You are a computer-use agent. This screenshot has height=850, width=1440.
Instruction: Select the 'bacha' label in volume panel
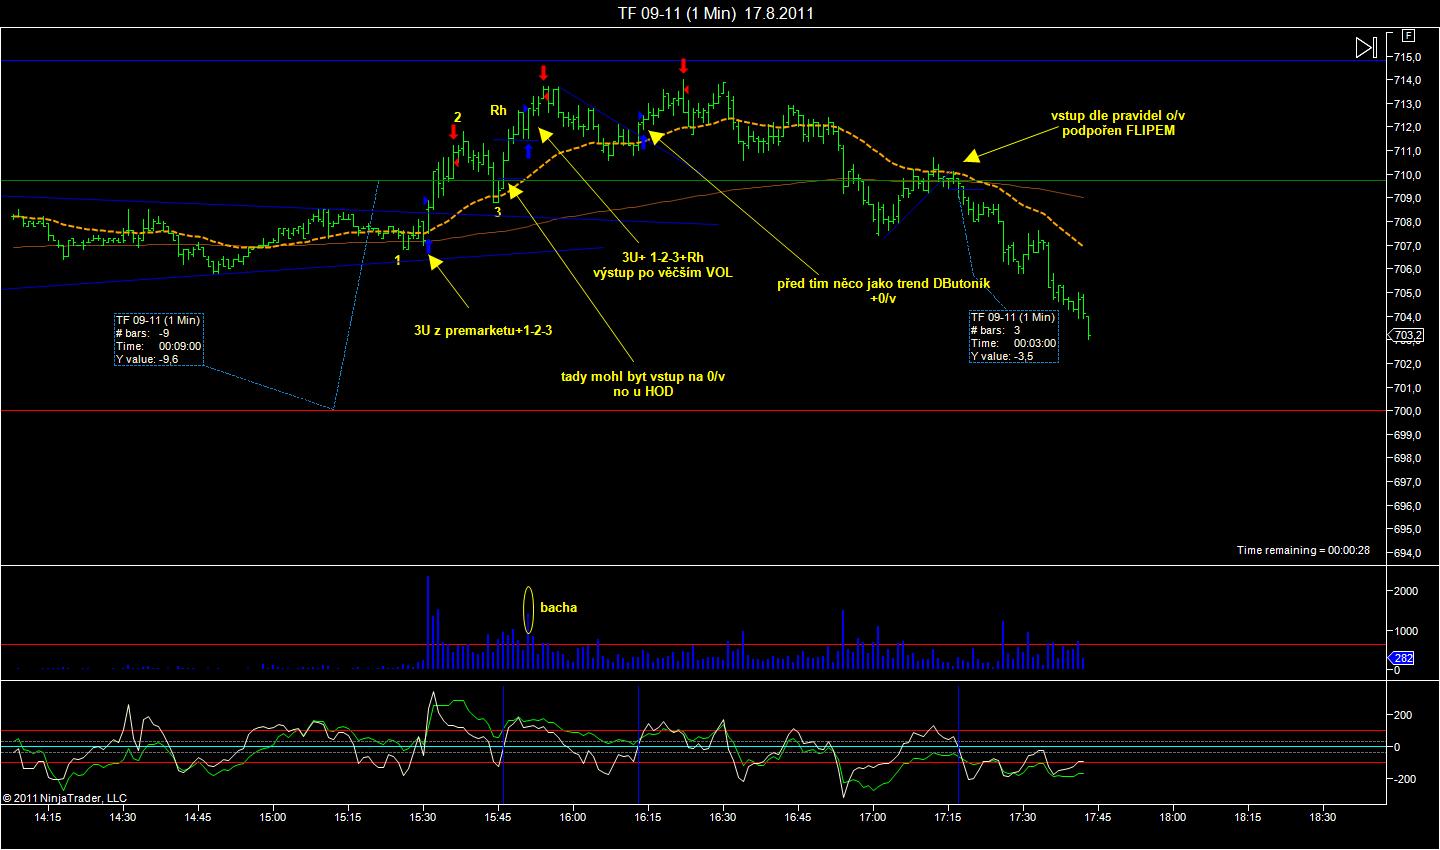pyautogui.click(x=558, y=607)
